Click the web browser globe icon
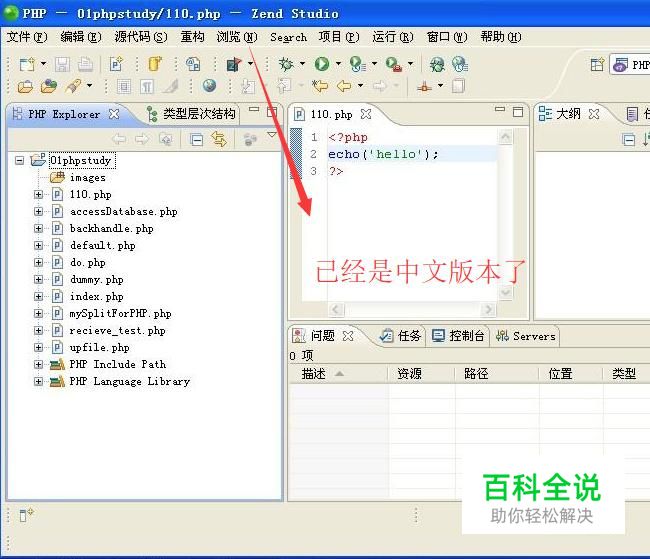This screenshot has height=559, width=650. coord(209,86)
